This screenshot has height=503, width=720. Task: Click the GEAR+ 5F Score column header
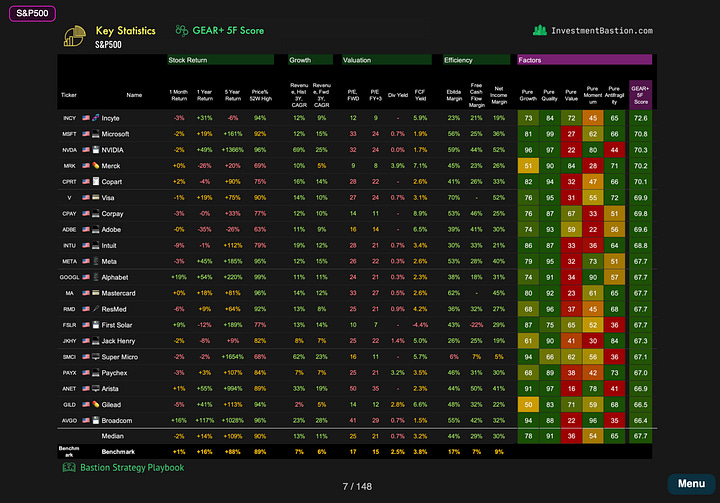point(641,95)
